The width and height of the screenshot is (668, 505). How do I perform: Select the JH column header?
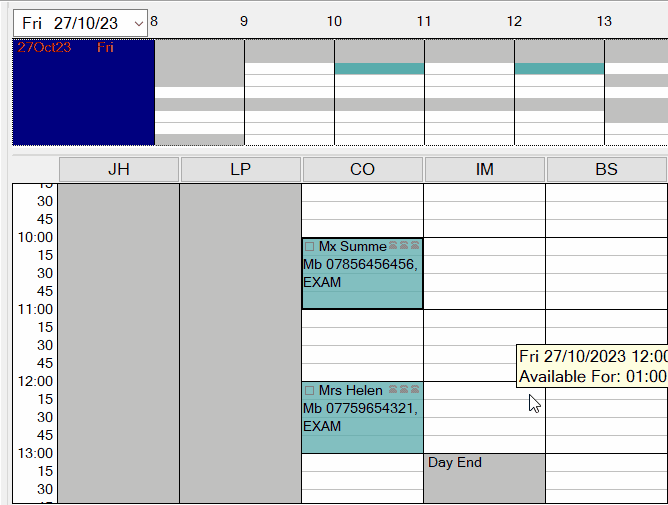pos(119,169)
